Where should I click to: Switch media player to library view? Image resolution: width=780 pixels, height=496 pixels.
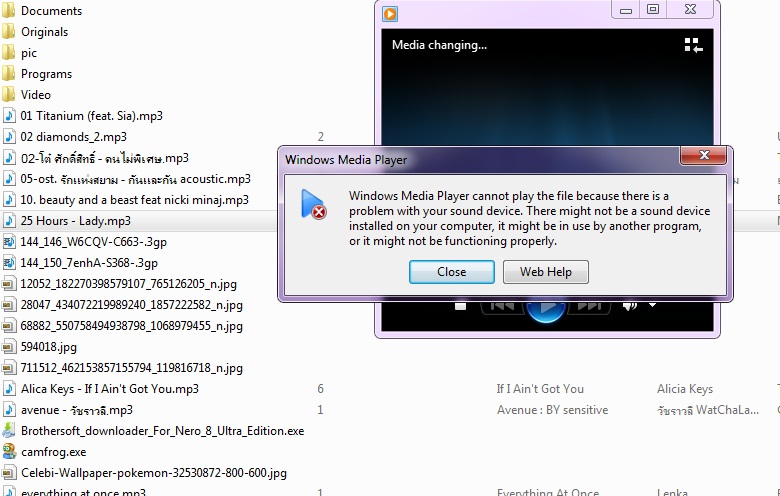pos(693,45)
